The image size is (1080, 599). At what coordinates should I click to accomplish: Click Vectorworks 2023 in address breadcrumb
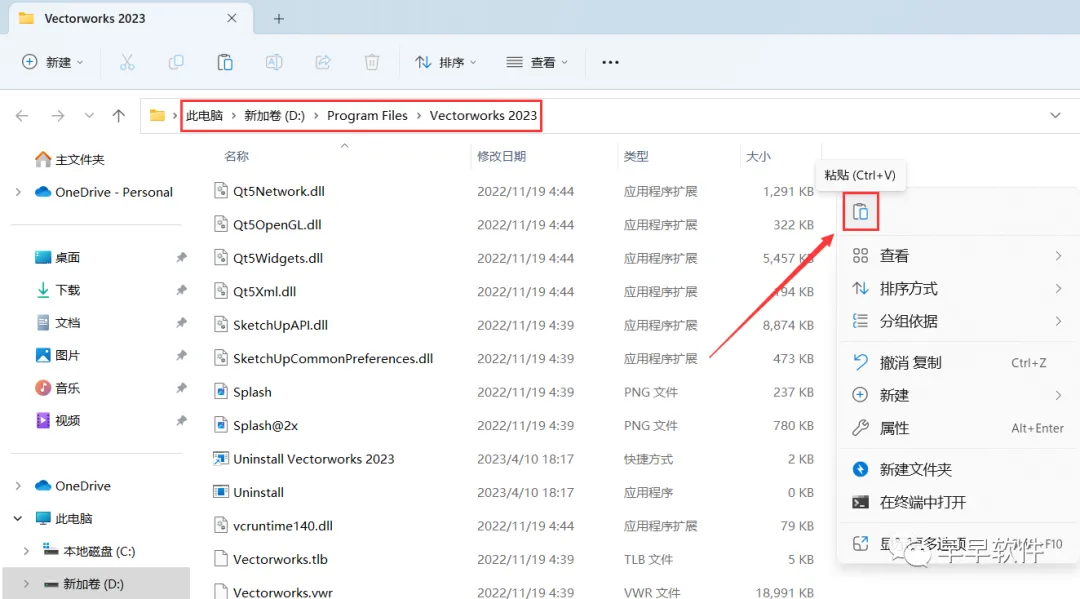483,116
